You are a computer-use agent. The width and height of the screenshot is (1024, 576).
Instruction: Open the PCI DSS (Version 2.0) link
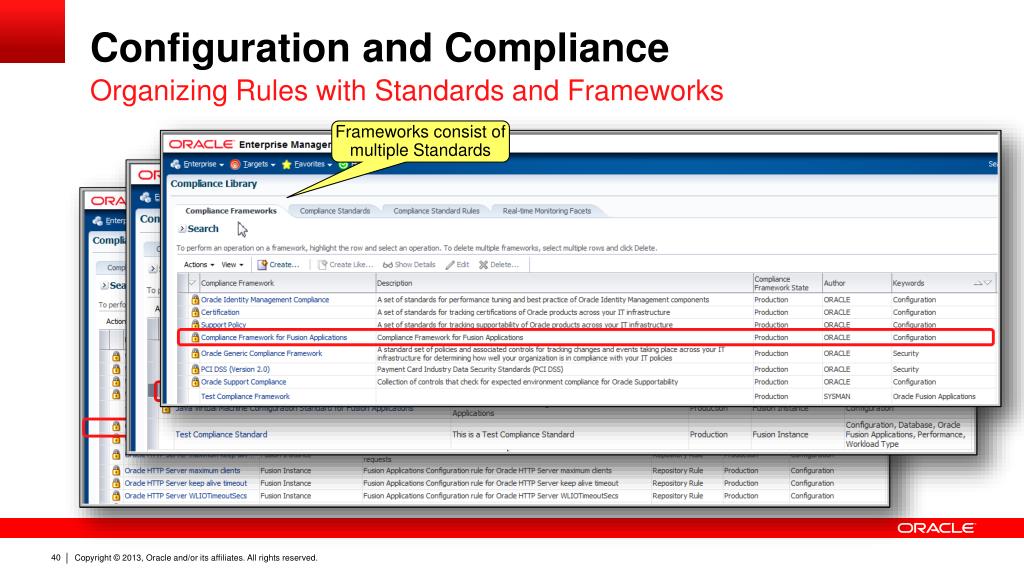point(235,369)
